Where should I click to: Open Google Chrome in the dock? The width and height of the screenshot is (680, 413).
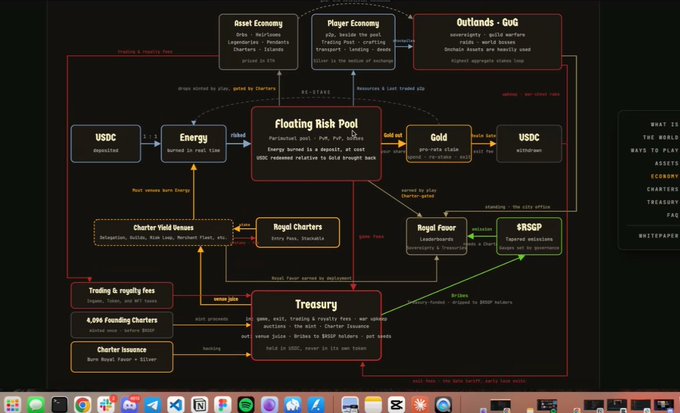[x=82, y=405]
